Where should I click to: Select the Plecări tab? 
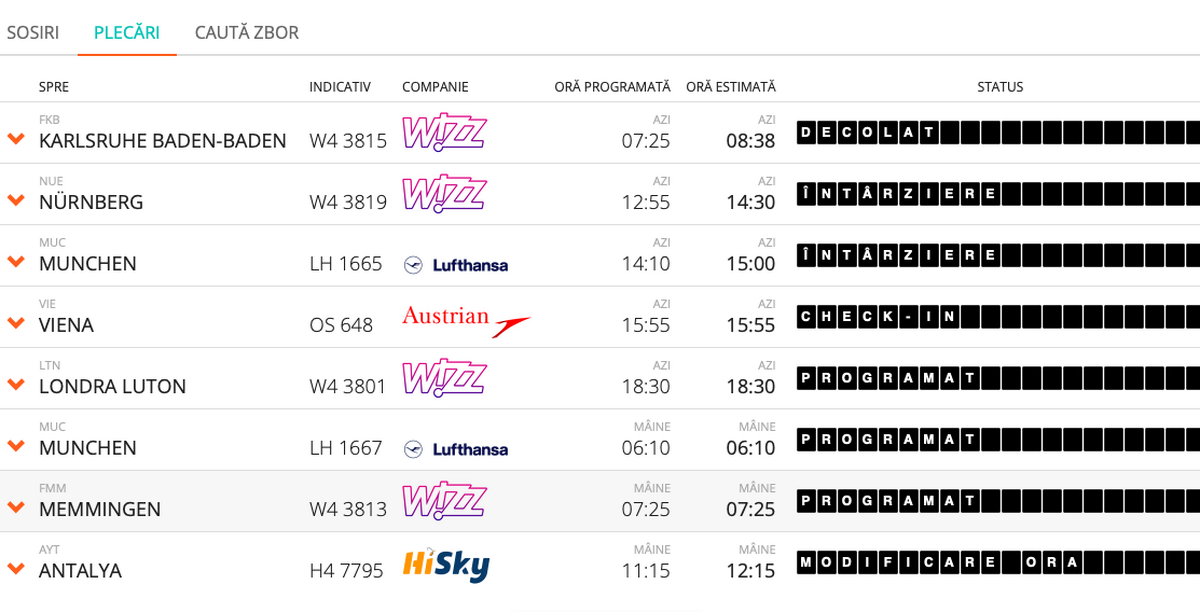tap(127, 33)
